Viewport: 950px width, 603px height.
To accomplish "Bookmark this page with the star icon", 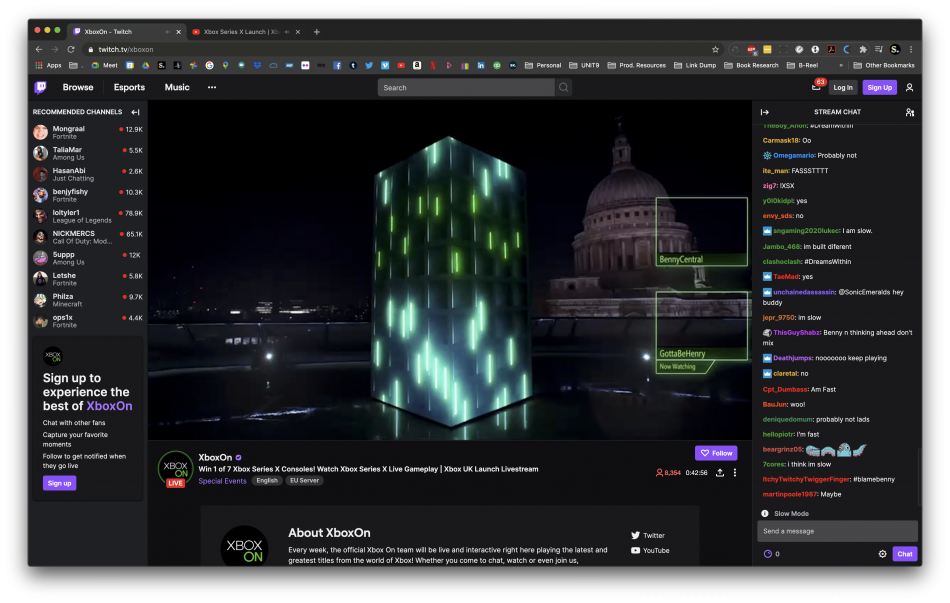I will click(716, 49).
